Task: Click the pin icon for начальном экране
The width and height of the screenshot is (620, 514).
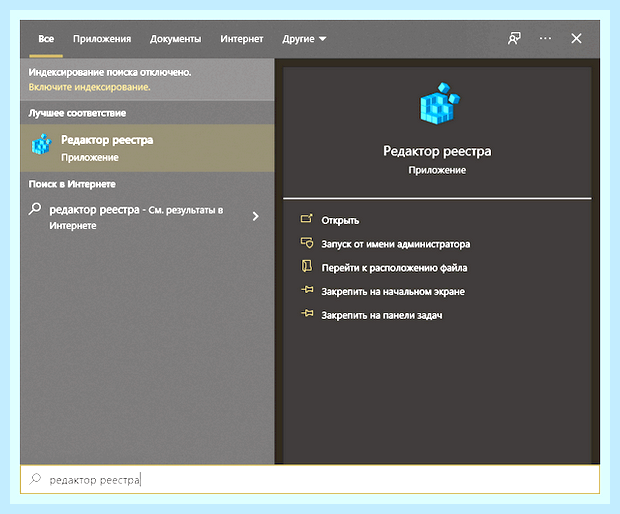Action: [307, 290]
